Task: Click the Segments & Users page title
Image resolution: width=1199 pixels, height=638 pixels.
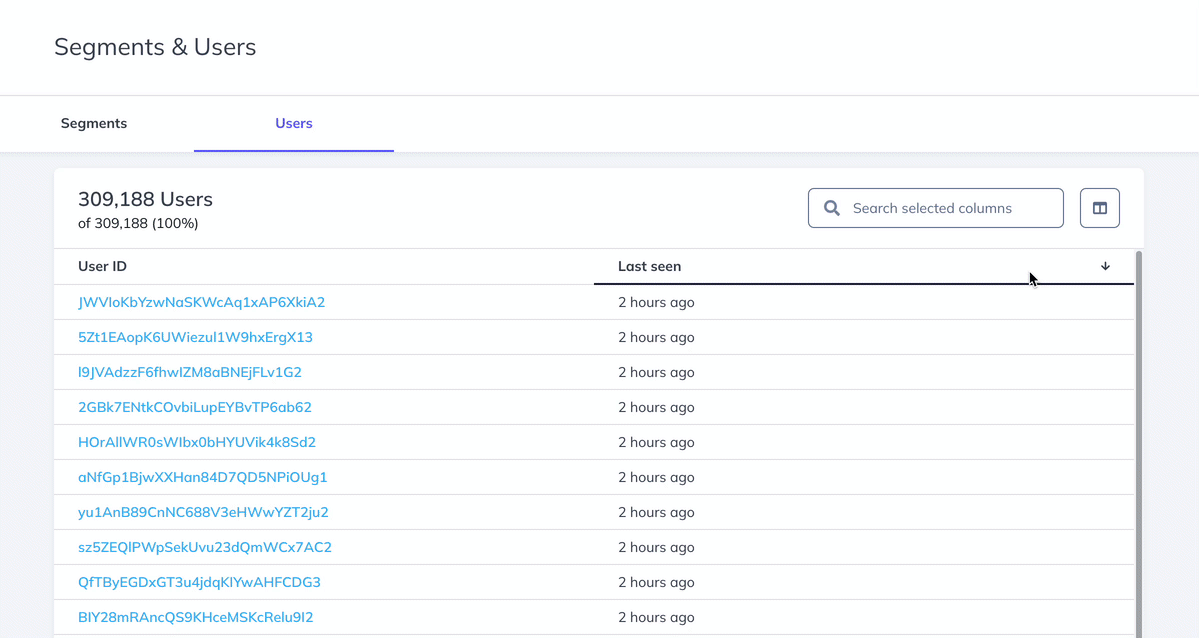Action: [x=155, y=47]
